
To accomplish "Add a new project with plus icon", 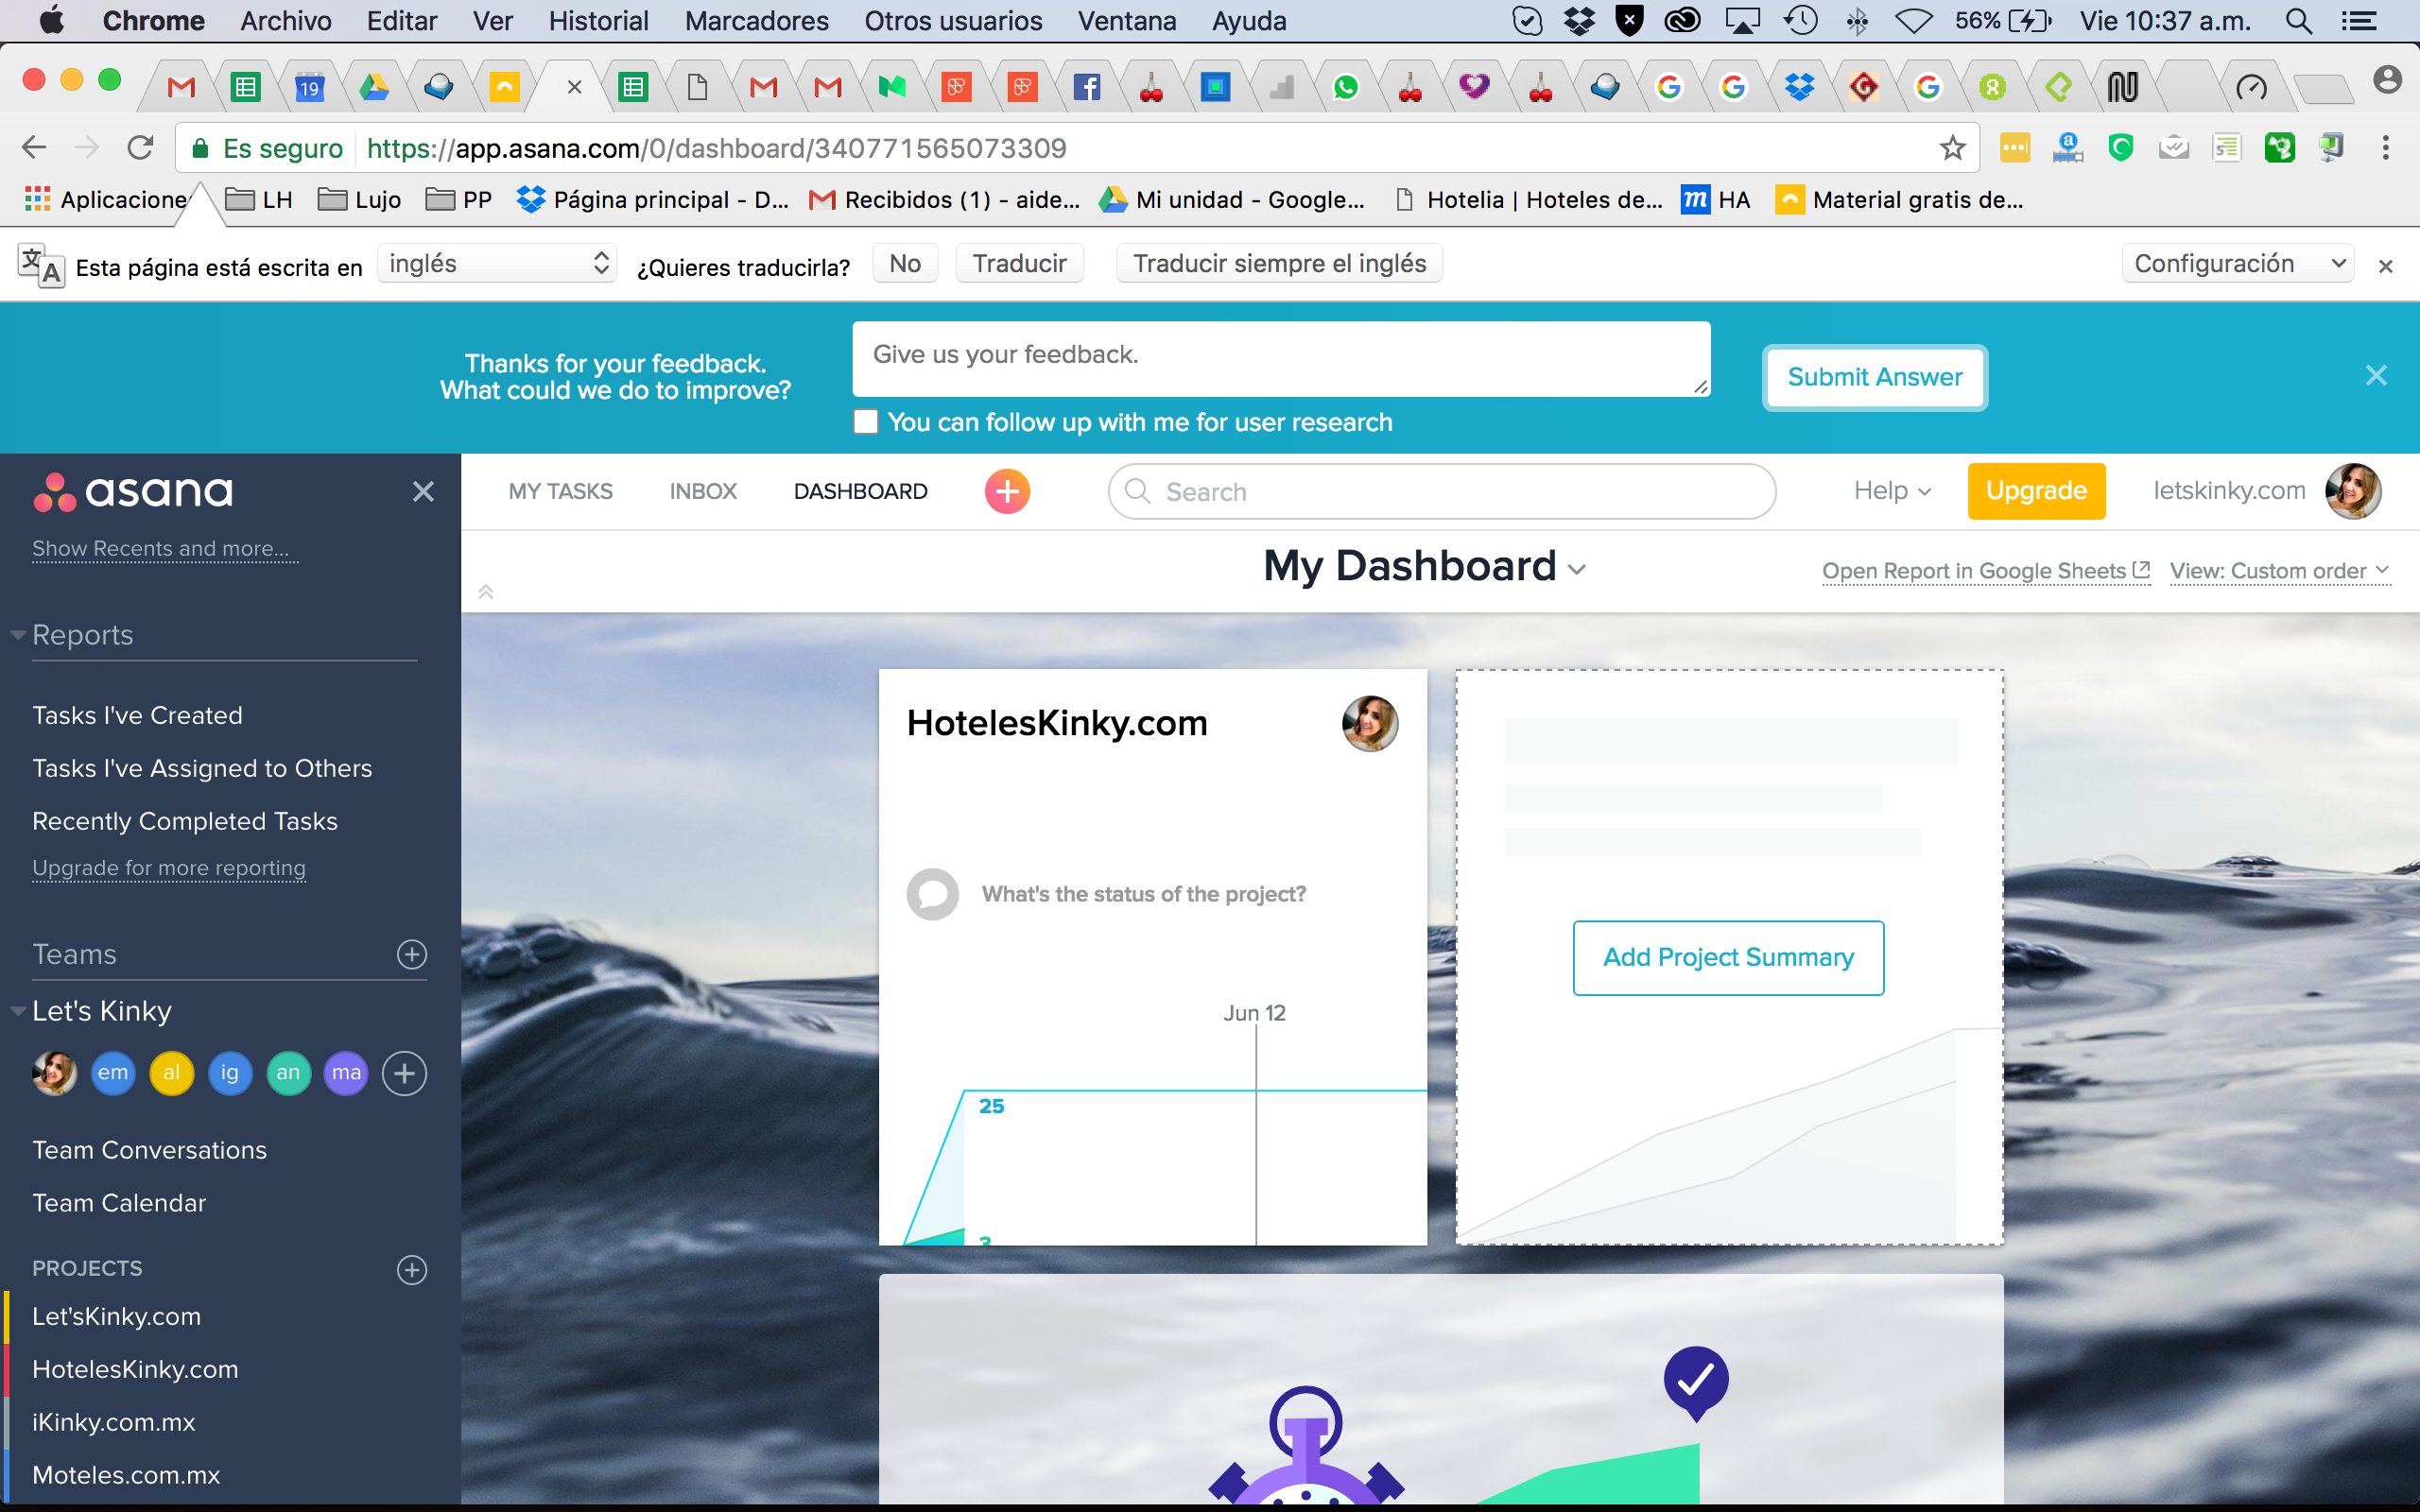I will pyautogui.click(x=412, y=1269).
